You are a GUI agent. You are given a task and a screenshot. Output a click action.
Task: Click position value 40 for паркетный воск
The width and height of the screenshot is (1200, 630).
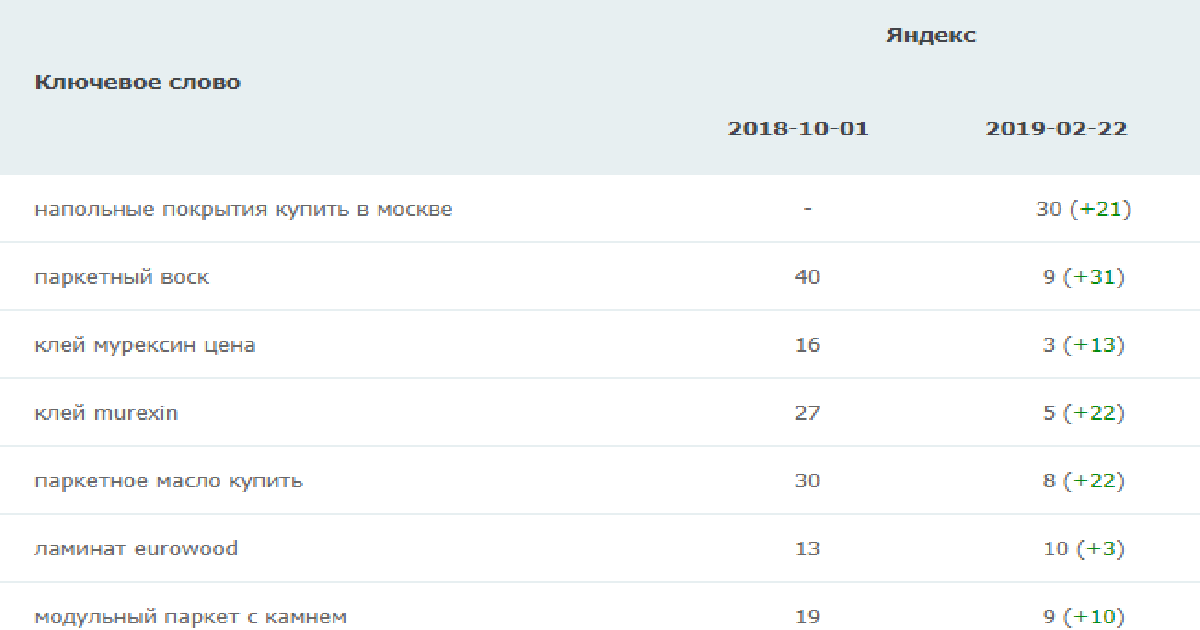tap(807, 277)
